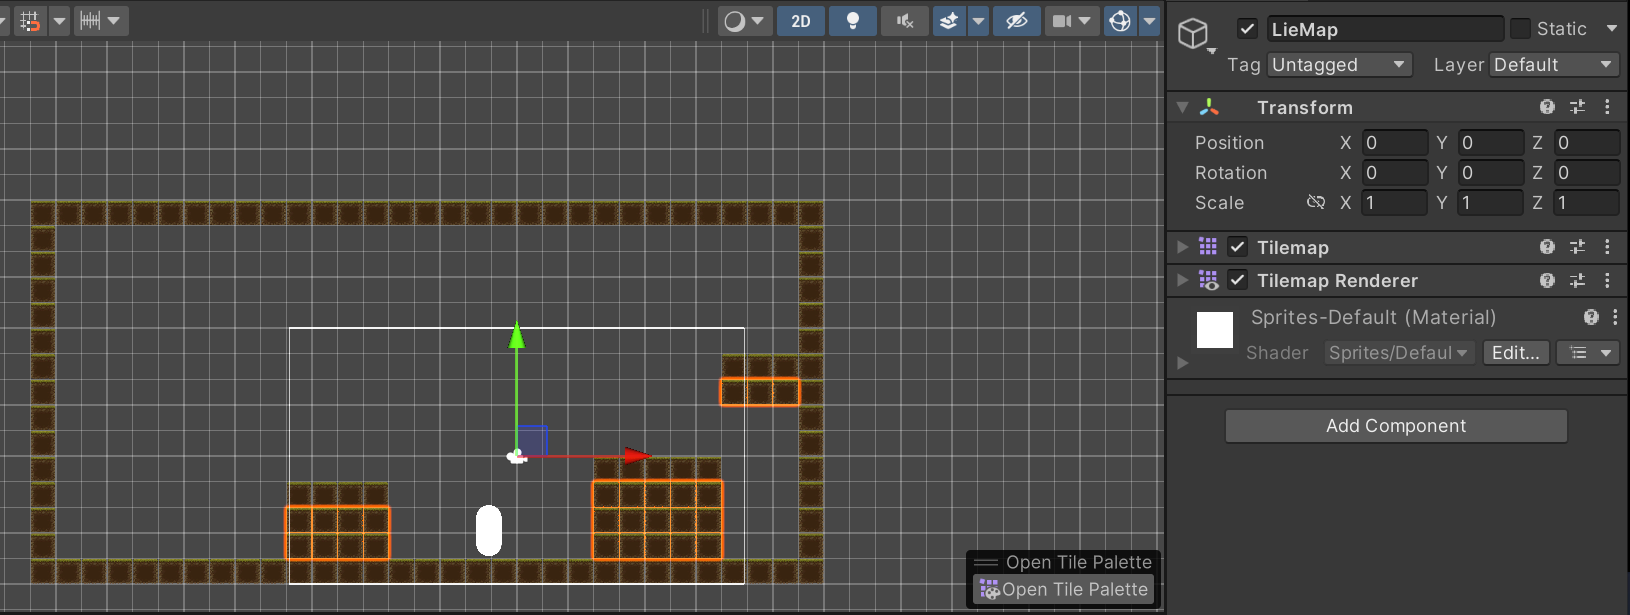Viewport: 1630px width, 615px height.
Task: Open the Sprites/Default shader dropdown
Action: [1399, 353]
